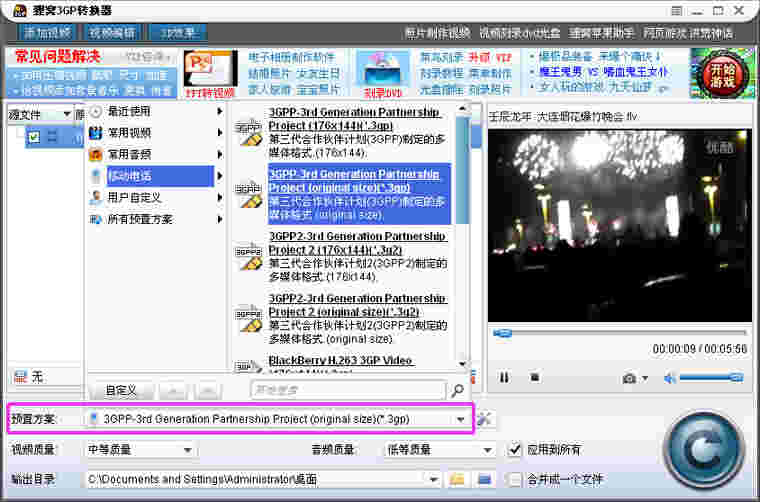The height and width of the screenshot is (502, 760).
Task: Toggle the source file row checkbox
Action: click(33, 137)
